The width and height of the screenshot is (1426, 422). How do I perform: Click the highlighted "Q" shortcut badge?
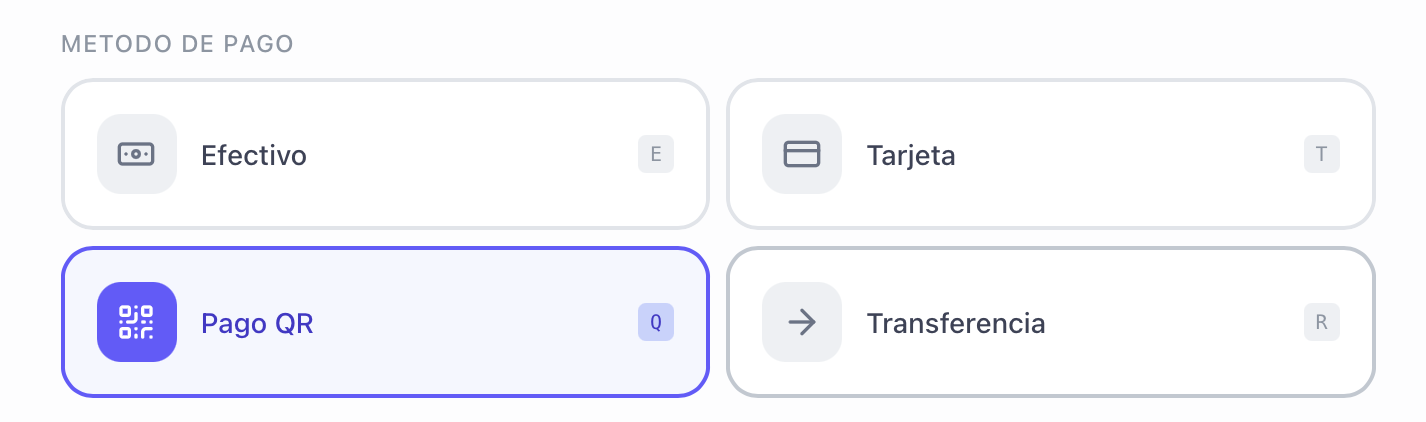tap(656, 322)
